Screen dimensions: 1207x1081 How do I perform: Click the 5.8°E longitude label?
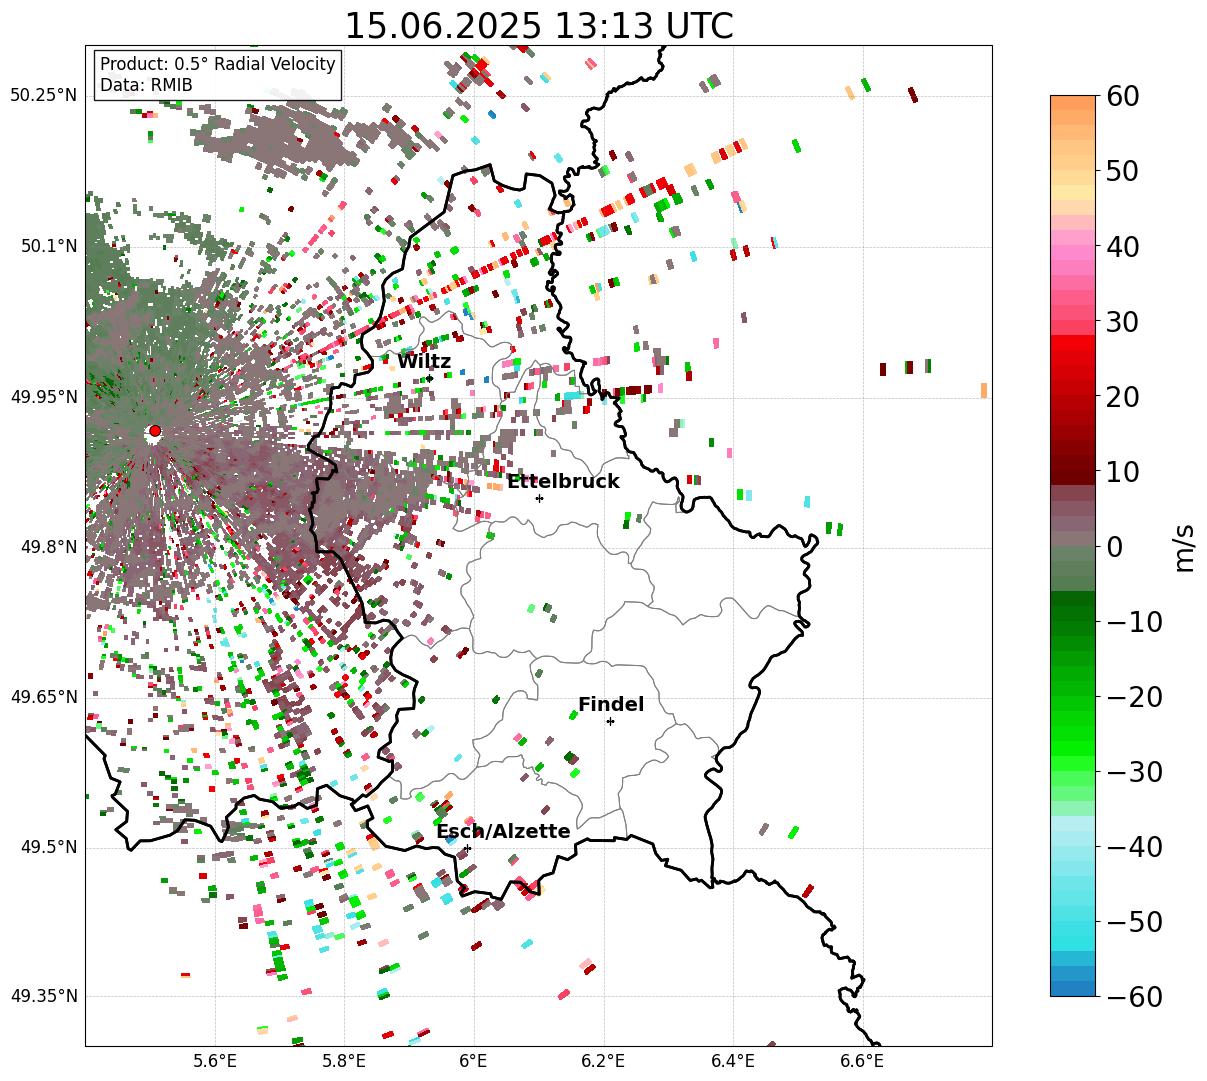click(344, 1062)
